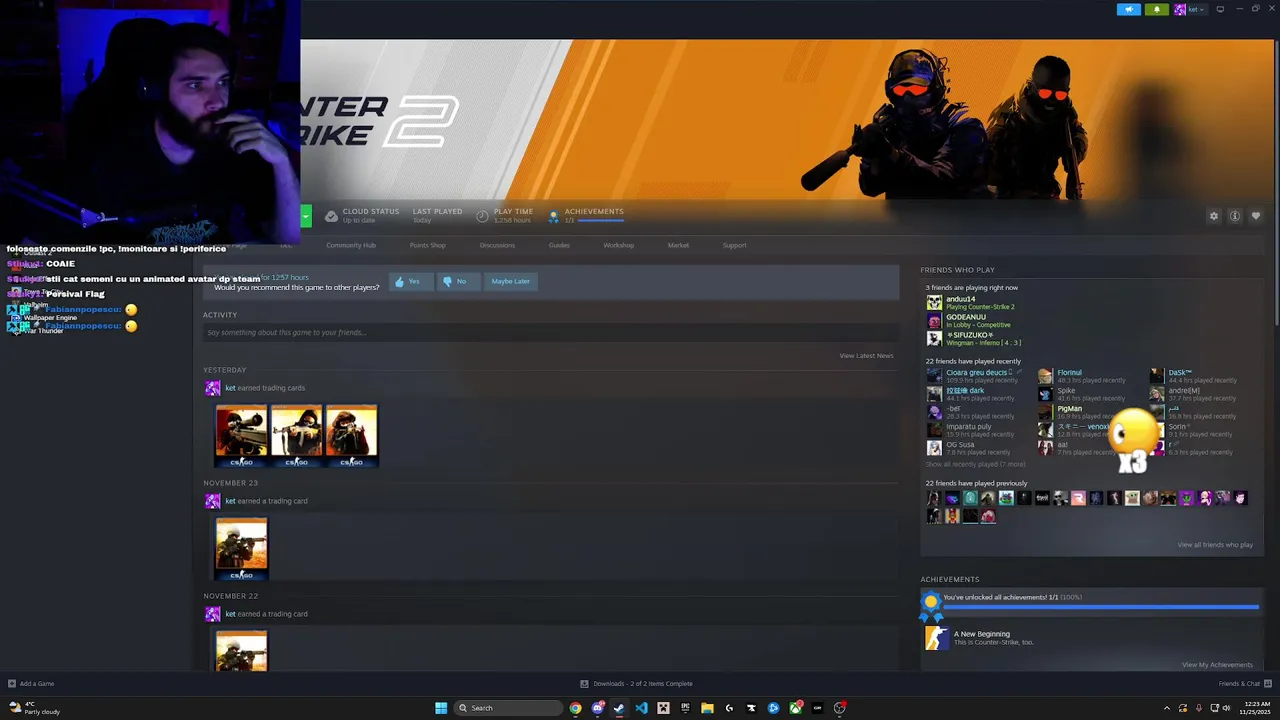Open the Achievements header stat
1280x720 pixels.
click(x=588, y=215)
